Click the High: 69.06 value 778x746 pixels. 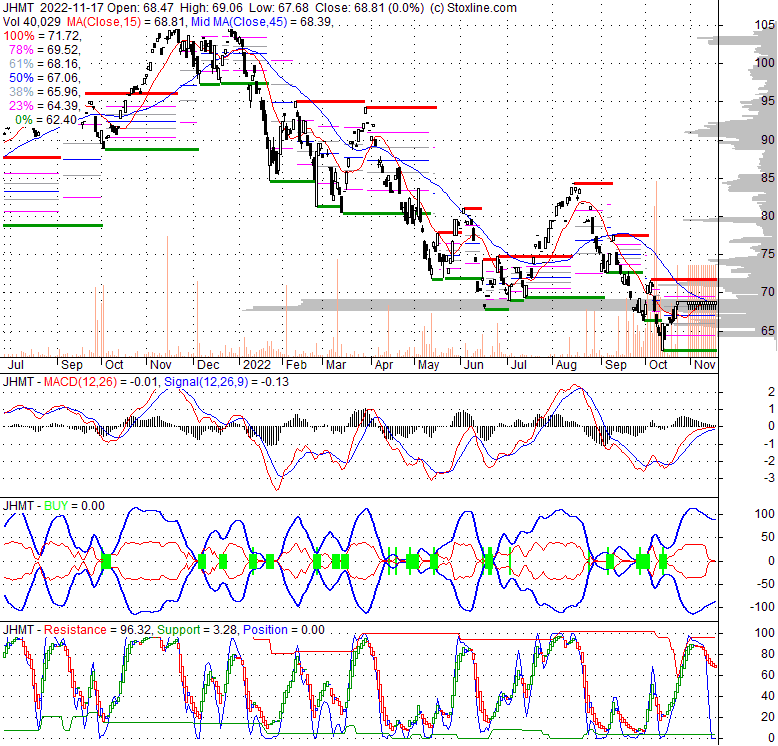pyautogui.click(x=211, y=8)
